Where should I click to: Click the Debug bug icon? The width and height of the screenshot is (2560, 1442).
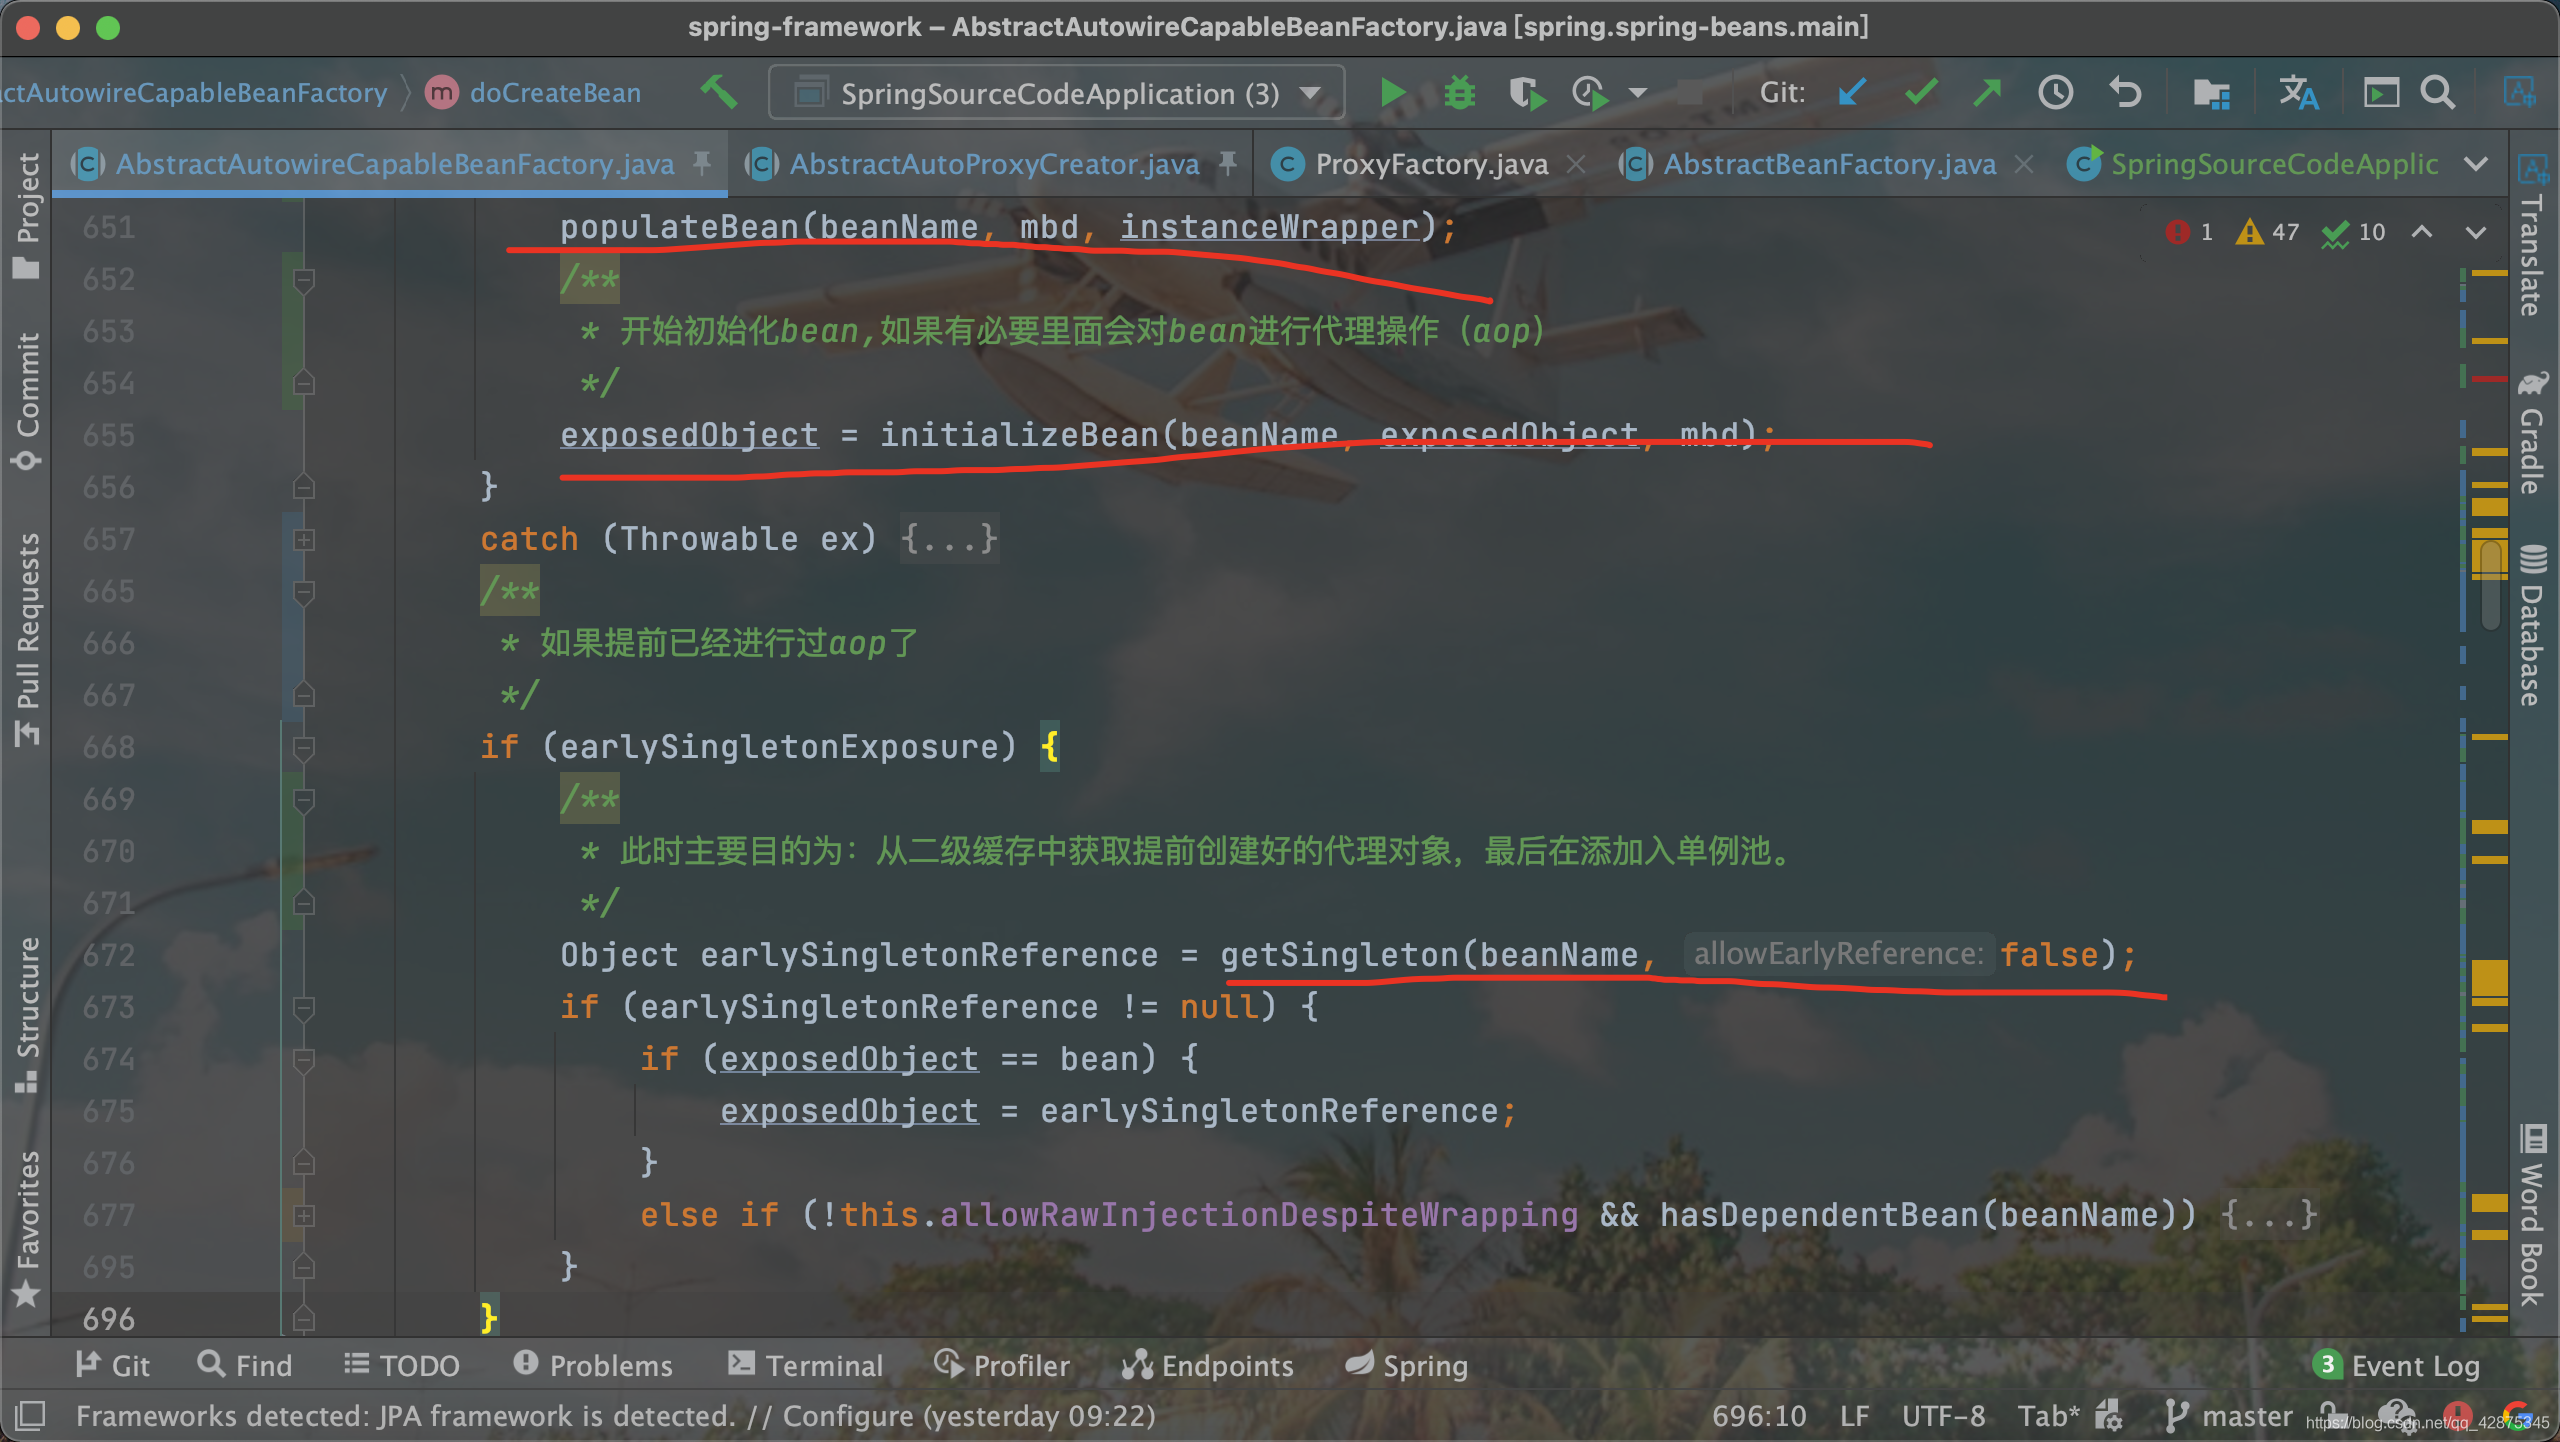point(1459,93)
